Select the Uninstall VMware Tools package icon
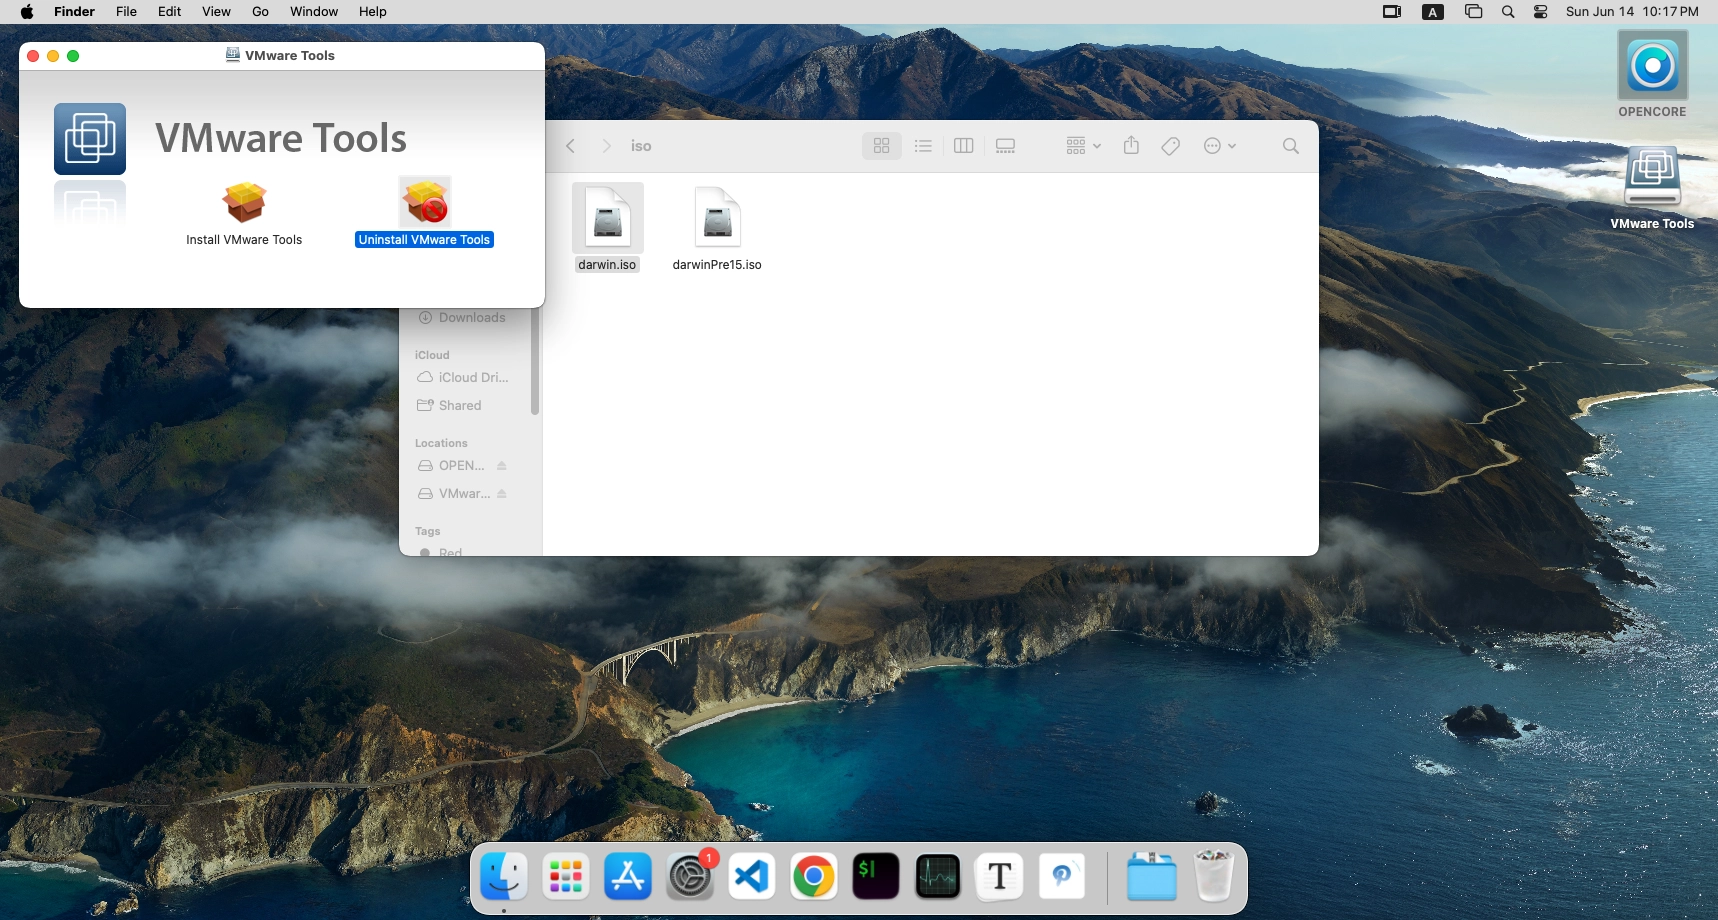The width and height of the screenshot is (1718, 920). (x=425, y=202)
